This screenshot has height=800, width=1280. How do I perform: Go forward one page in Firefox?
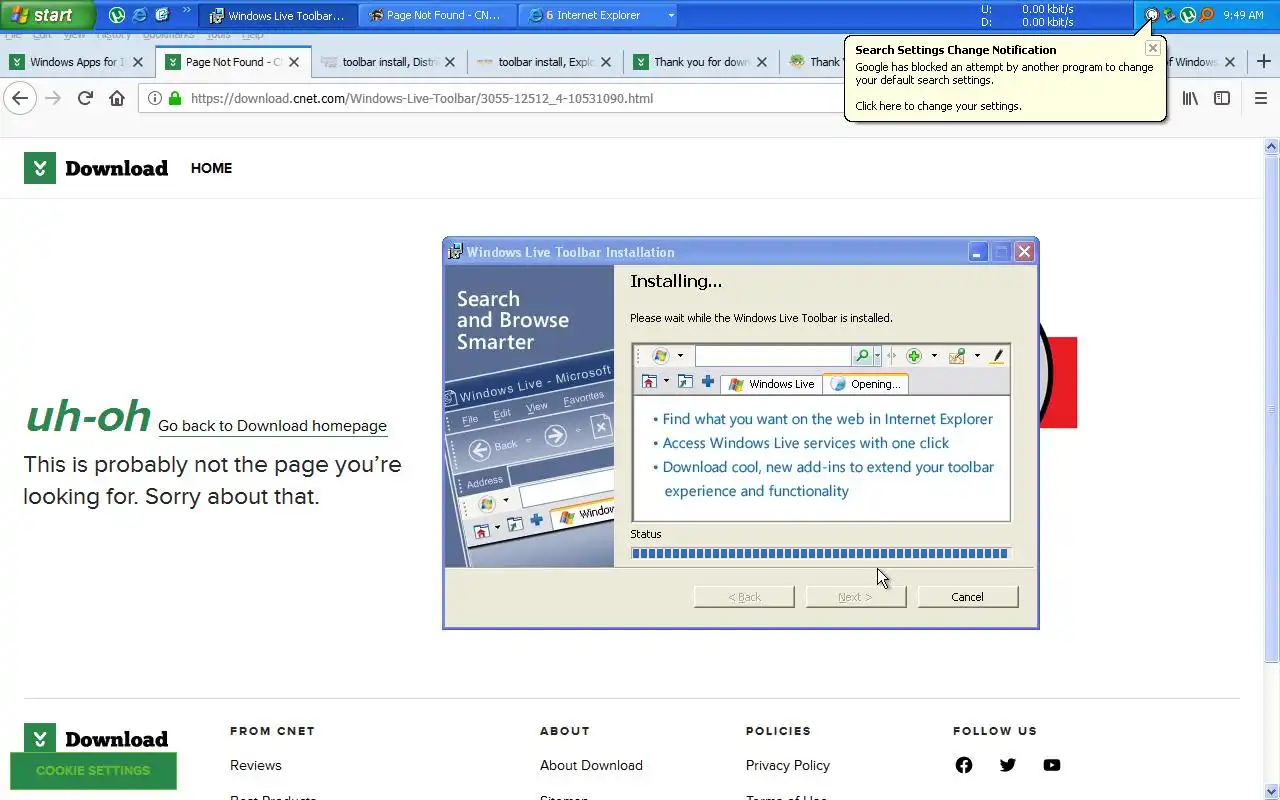pos(53,98)
